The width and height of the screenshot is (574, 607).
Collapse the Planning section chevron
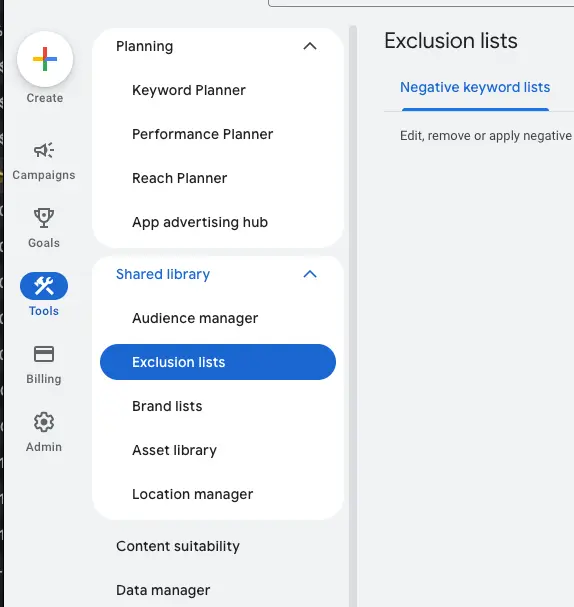[x=310, y=46]
